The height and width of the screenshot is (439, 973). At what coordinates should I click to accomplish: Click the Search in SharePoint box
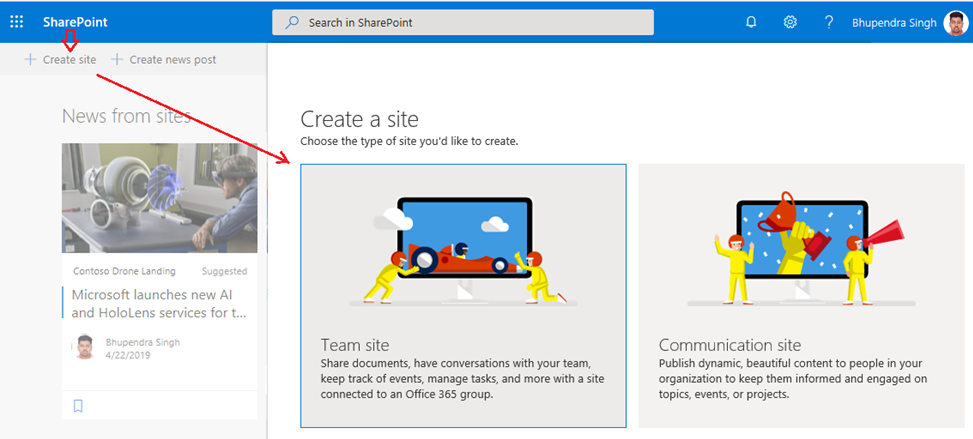point(463,22)
